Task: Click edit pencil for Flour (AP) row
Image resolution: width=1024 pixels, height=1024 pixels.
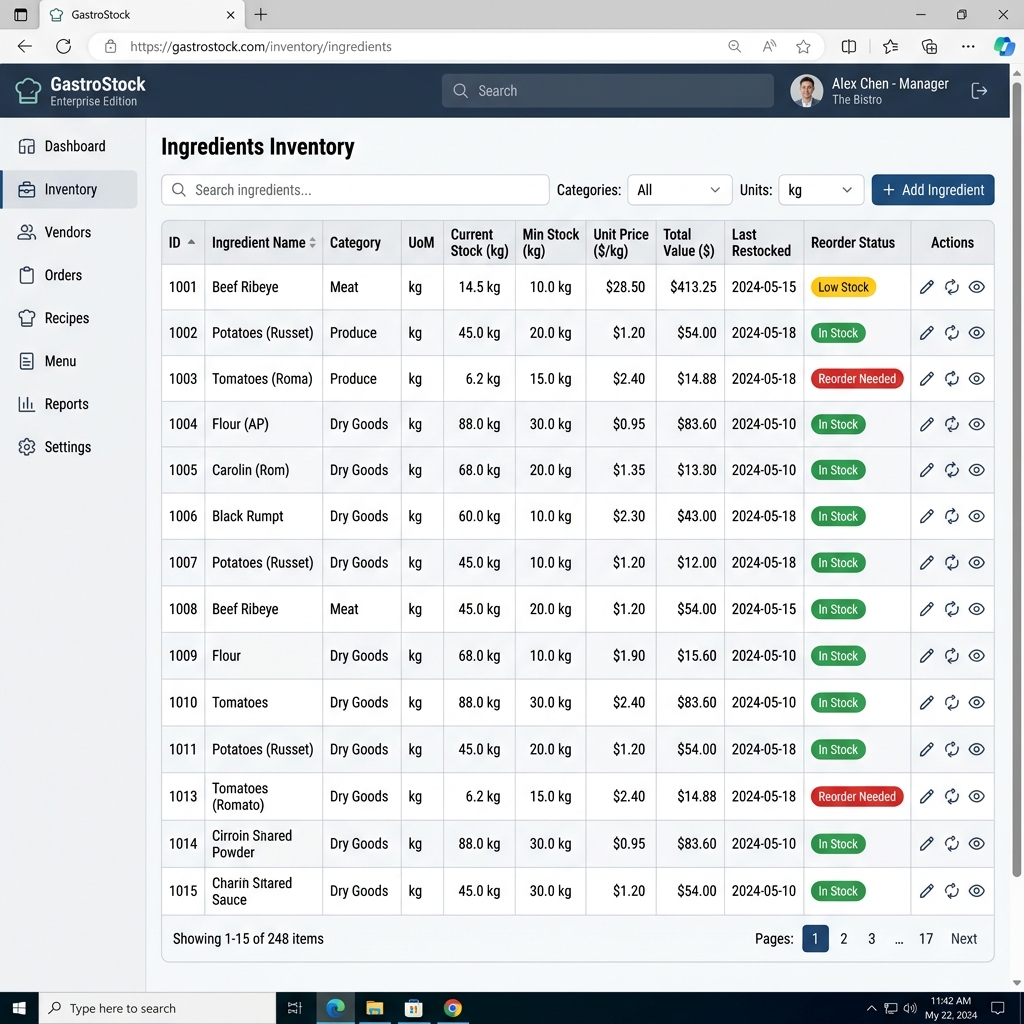Action: click(926, 424)
